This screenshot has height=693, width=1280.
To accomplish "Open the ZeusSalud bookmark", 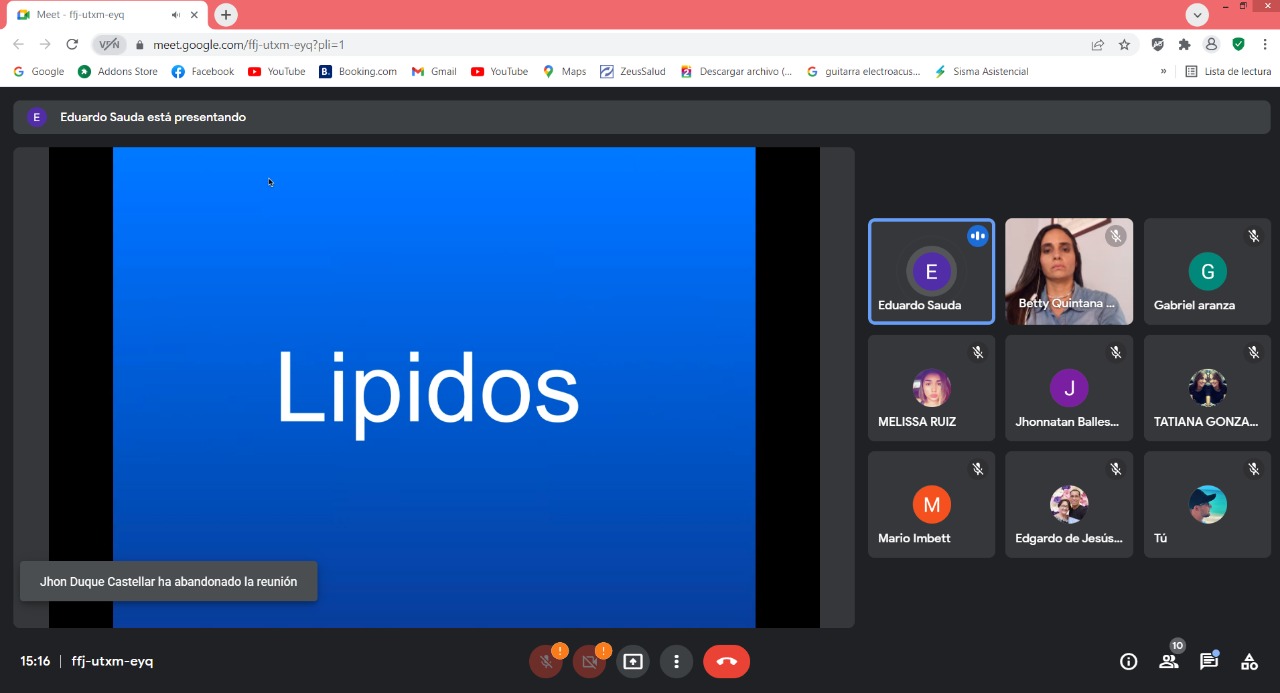I will pyautogui.click(x=633, y=72).
